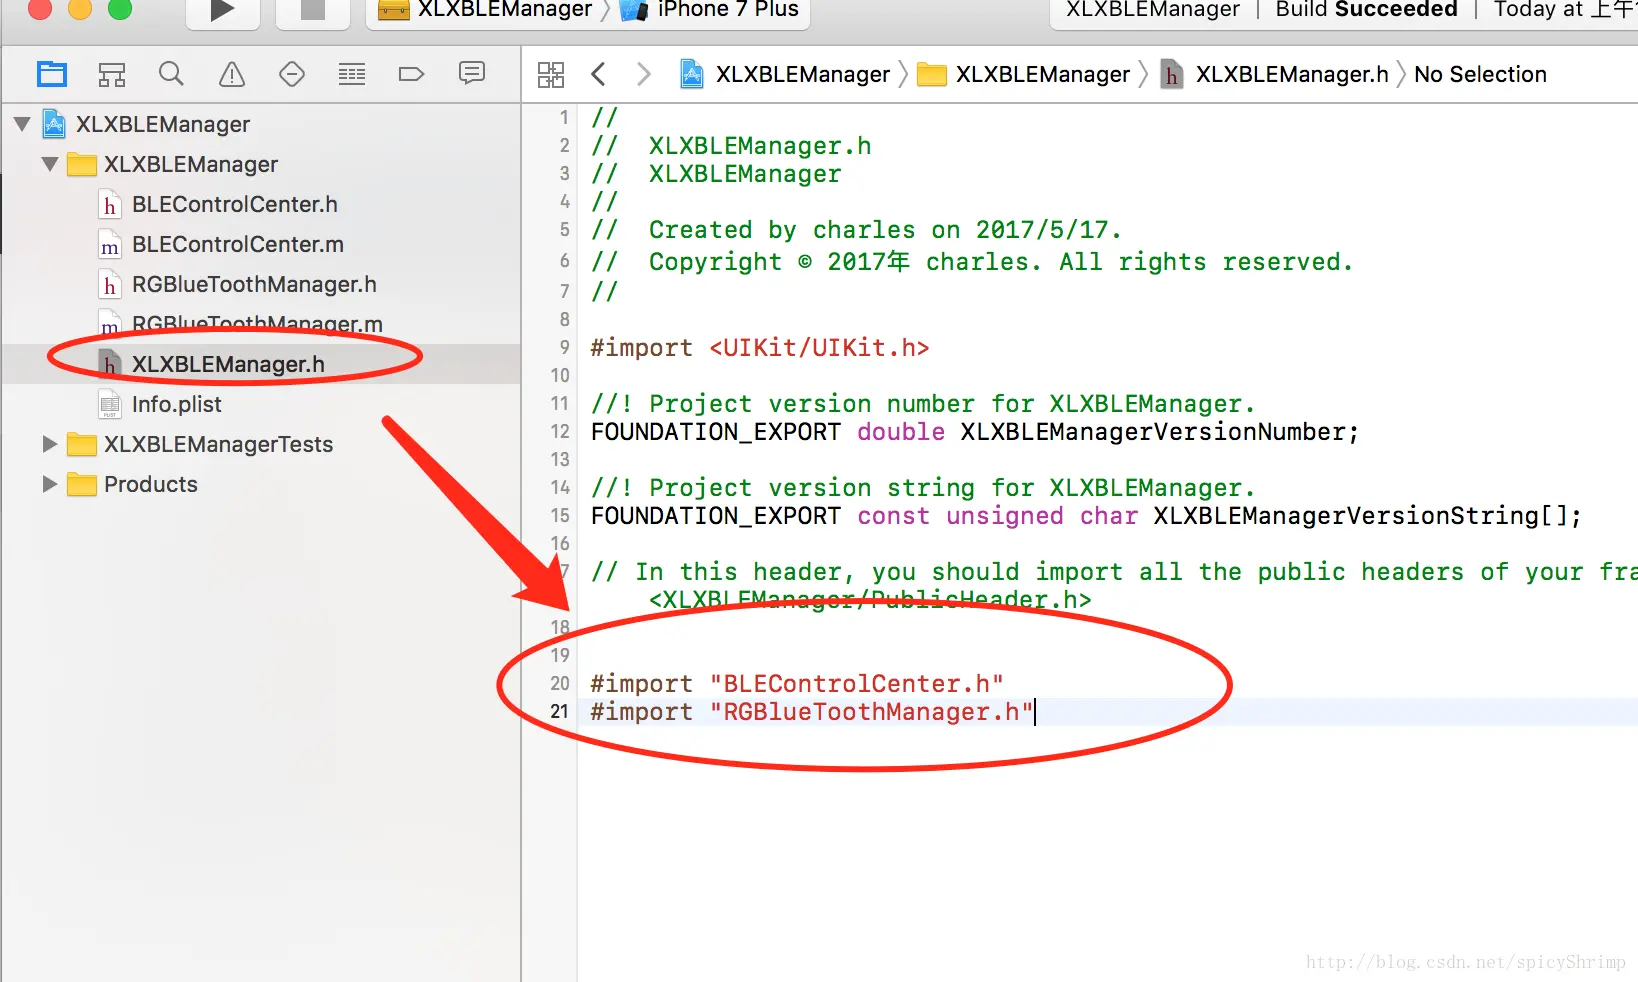The image size is (1638, 982).
Task: Expand the XLXBLEManagerTests folder
Action: pos(50,444)
